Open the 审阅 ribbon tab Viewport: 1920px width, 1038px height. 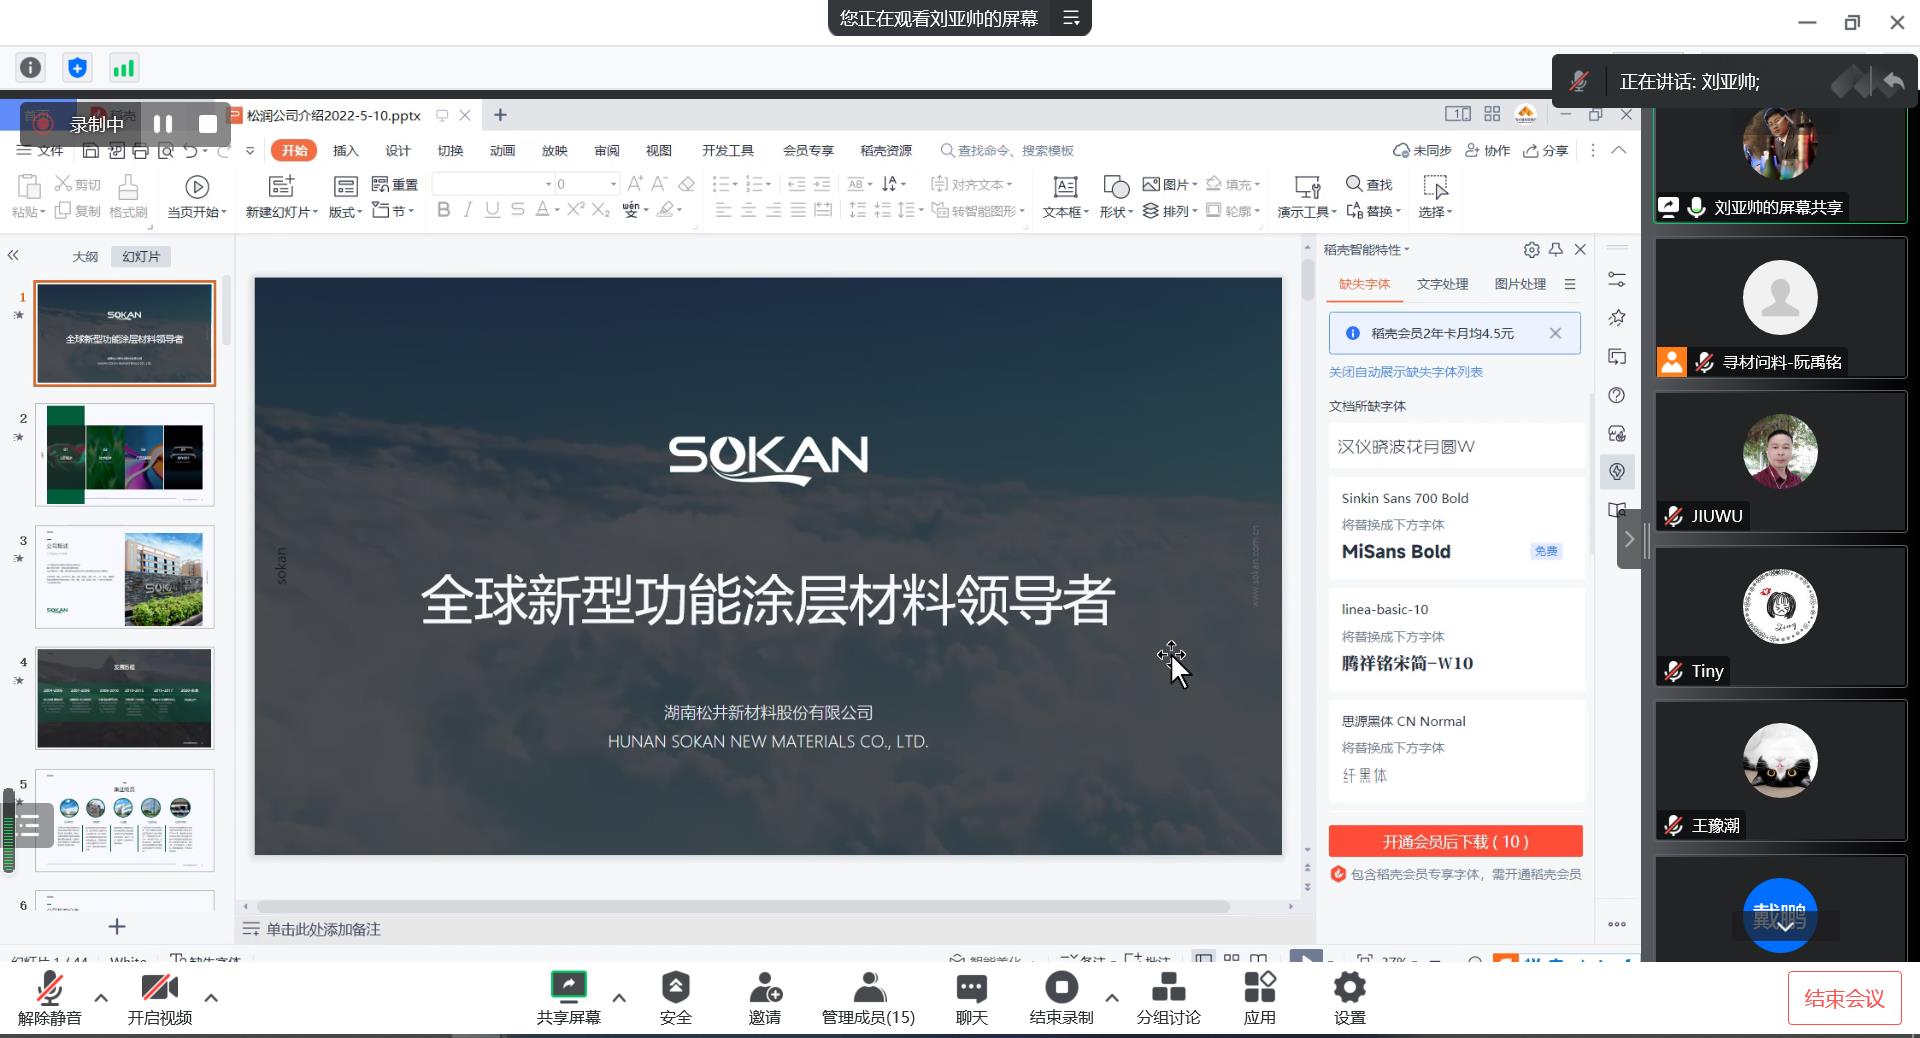click(x=606, y=150)
